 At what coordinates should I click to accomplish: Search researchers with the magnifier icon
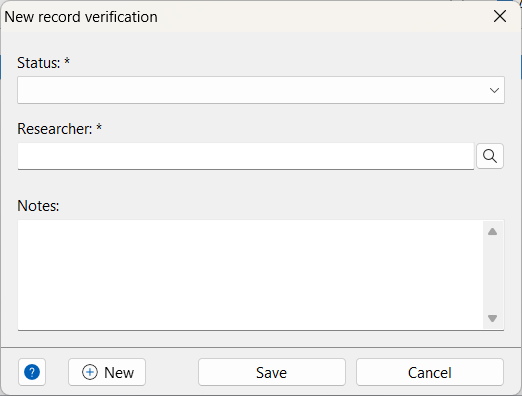point(490,156)
